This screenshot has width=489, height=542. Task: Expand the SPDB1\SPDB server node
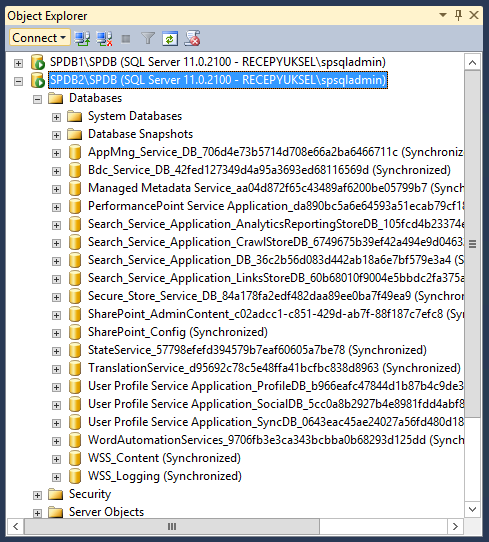click(x=18, y=63)
